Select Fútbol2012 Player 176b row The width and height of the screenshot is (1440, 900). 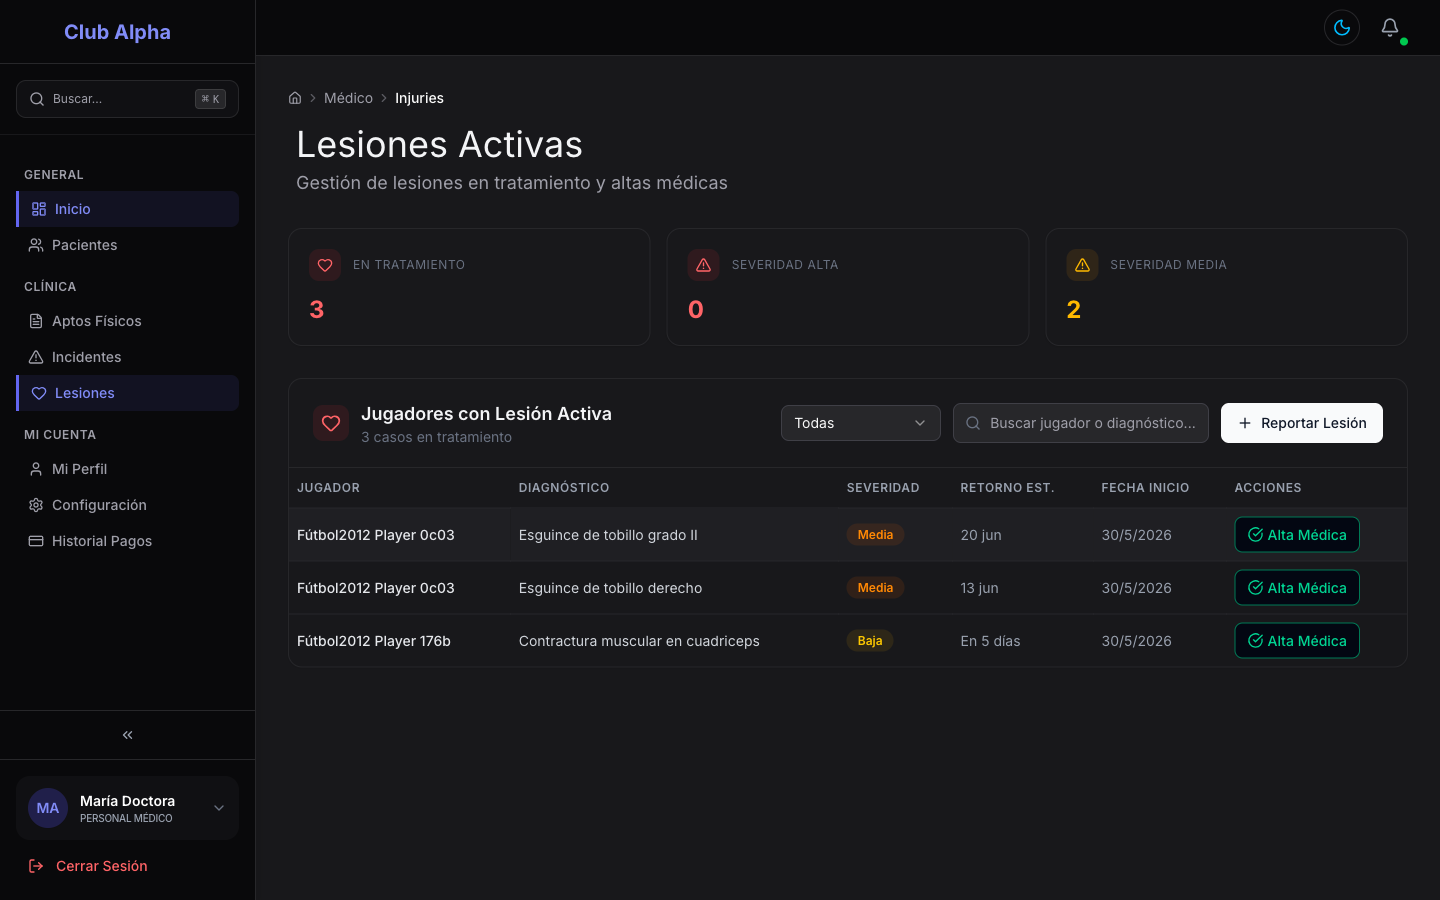(848, 641)
